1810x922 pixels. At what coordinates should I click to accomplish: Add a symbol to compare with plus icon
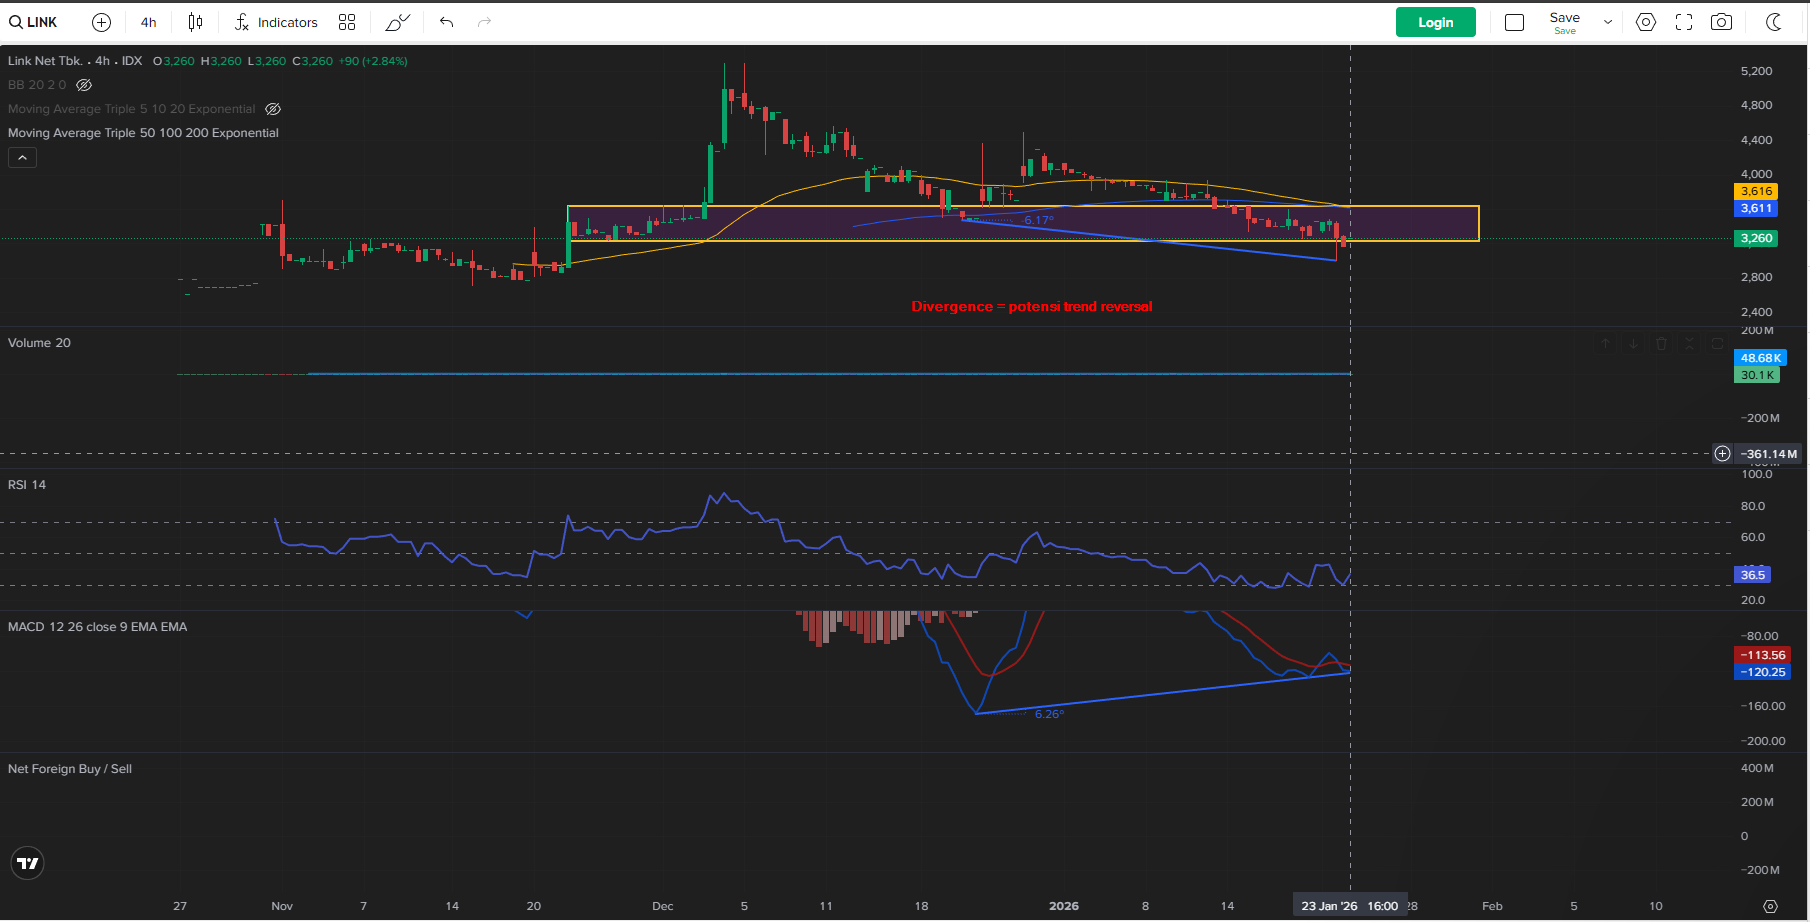pos(101,22)
